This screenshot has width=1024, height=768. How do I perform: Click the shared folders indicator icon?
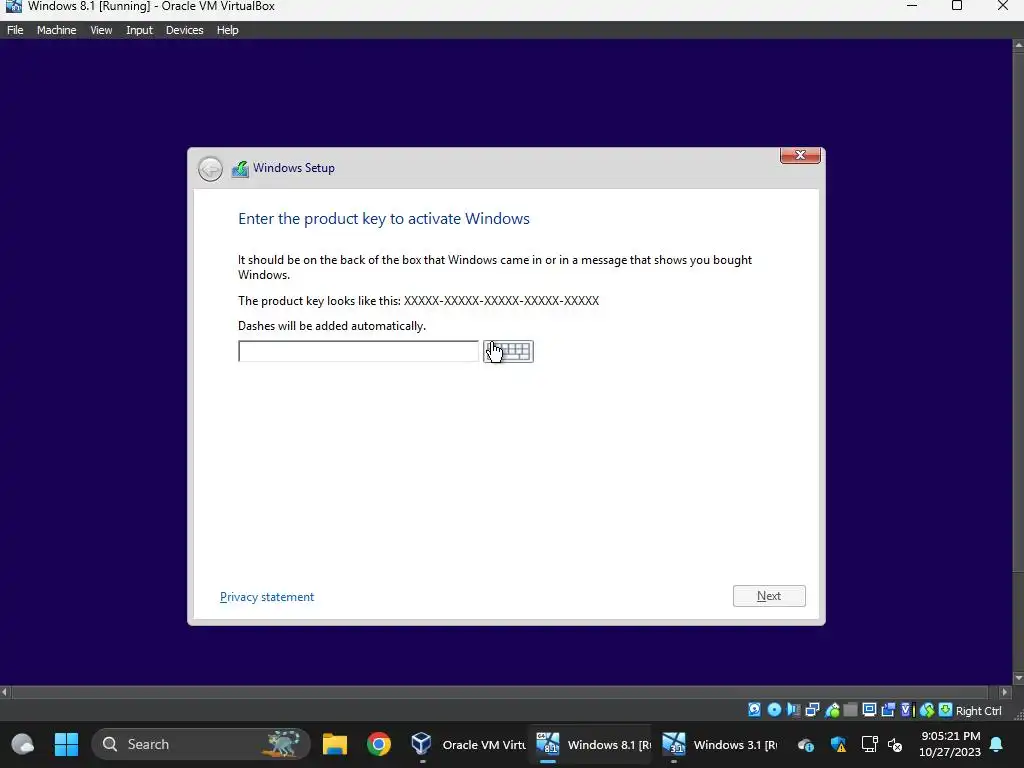[850, 710]
